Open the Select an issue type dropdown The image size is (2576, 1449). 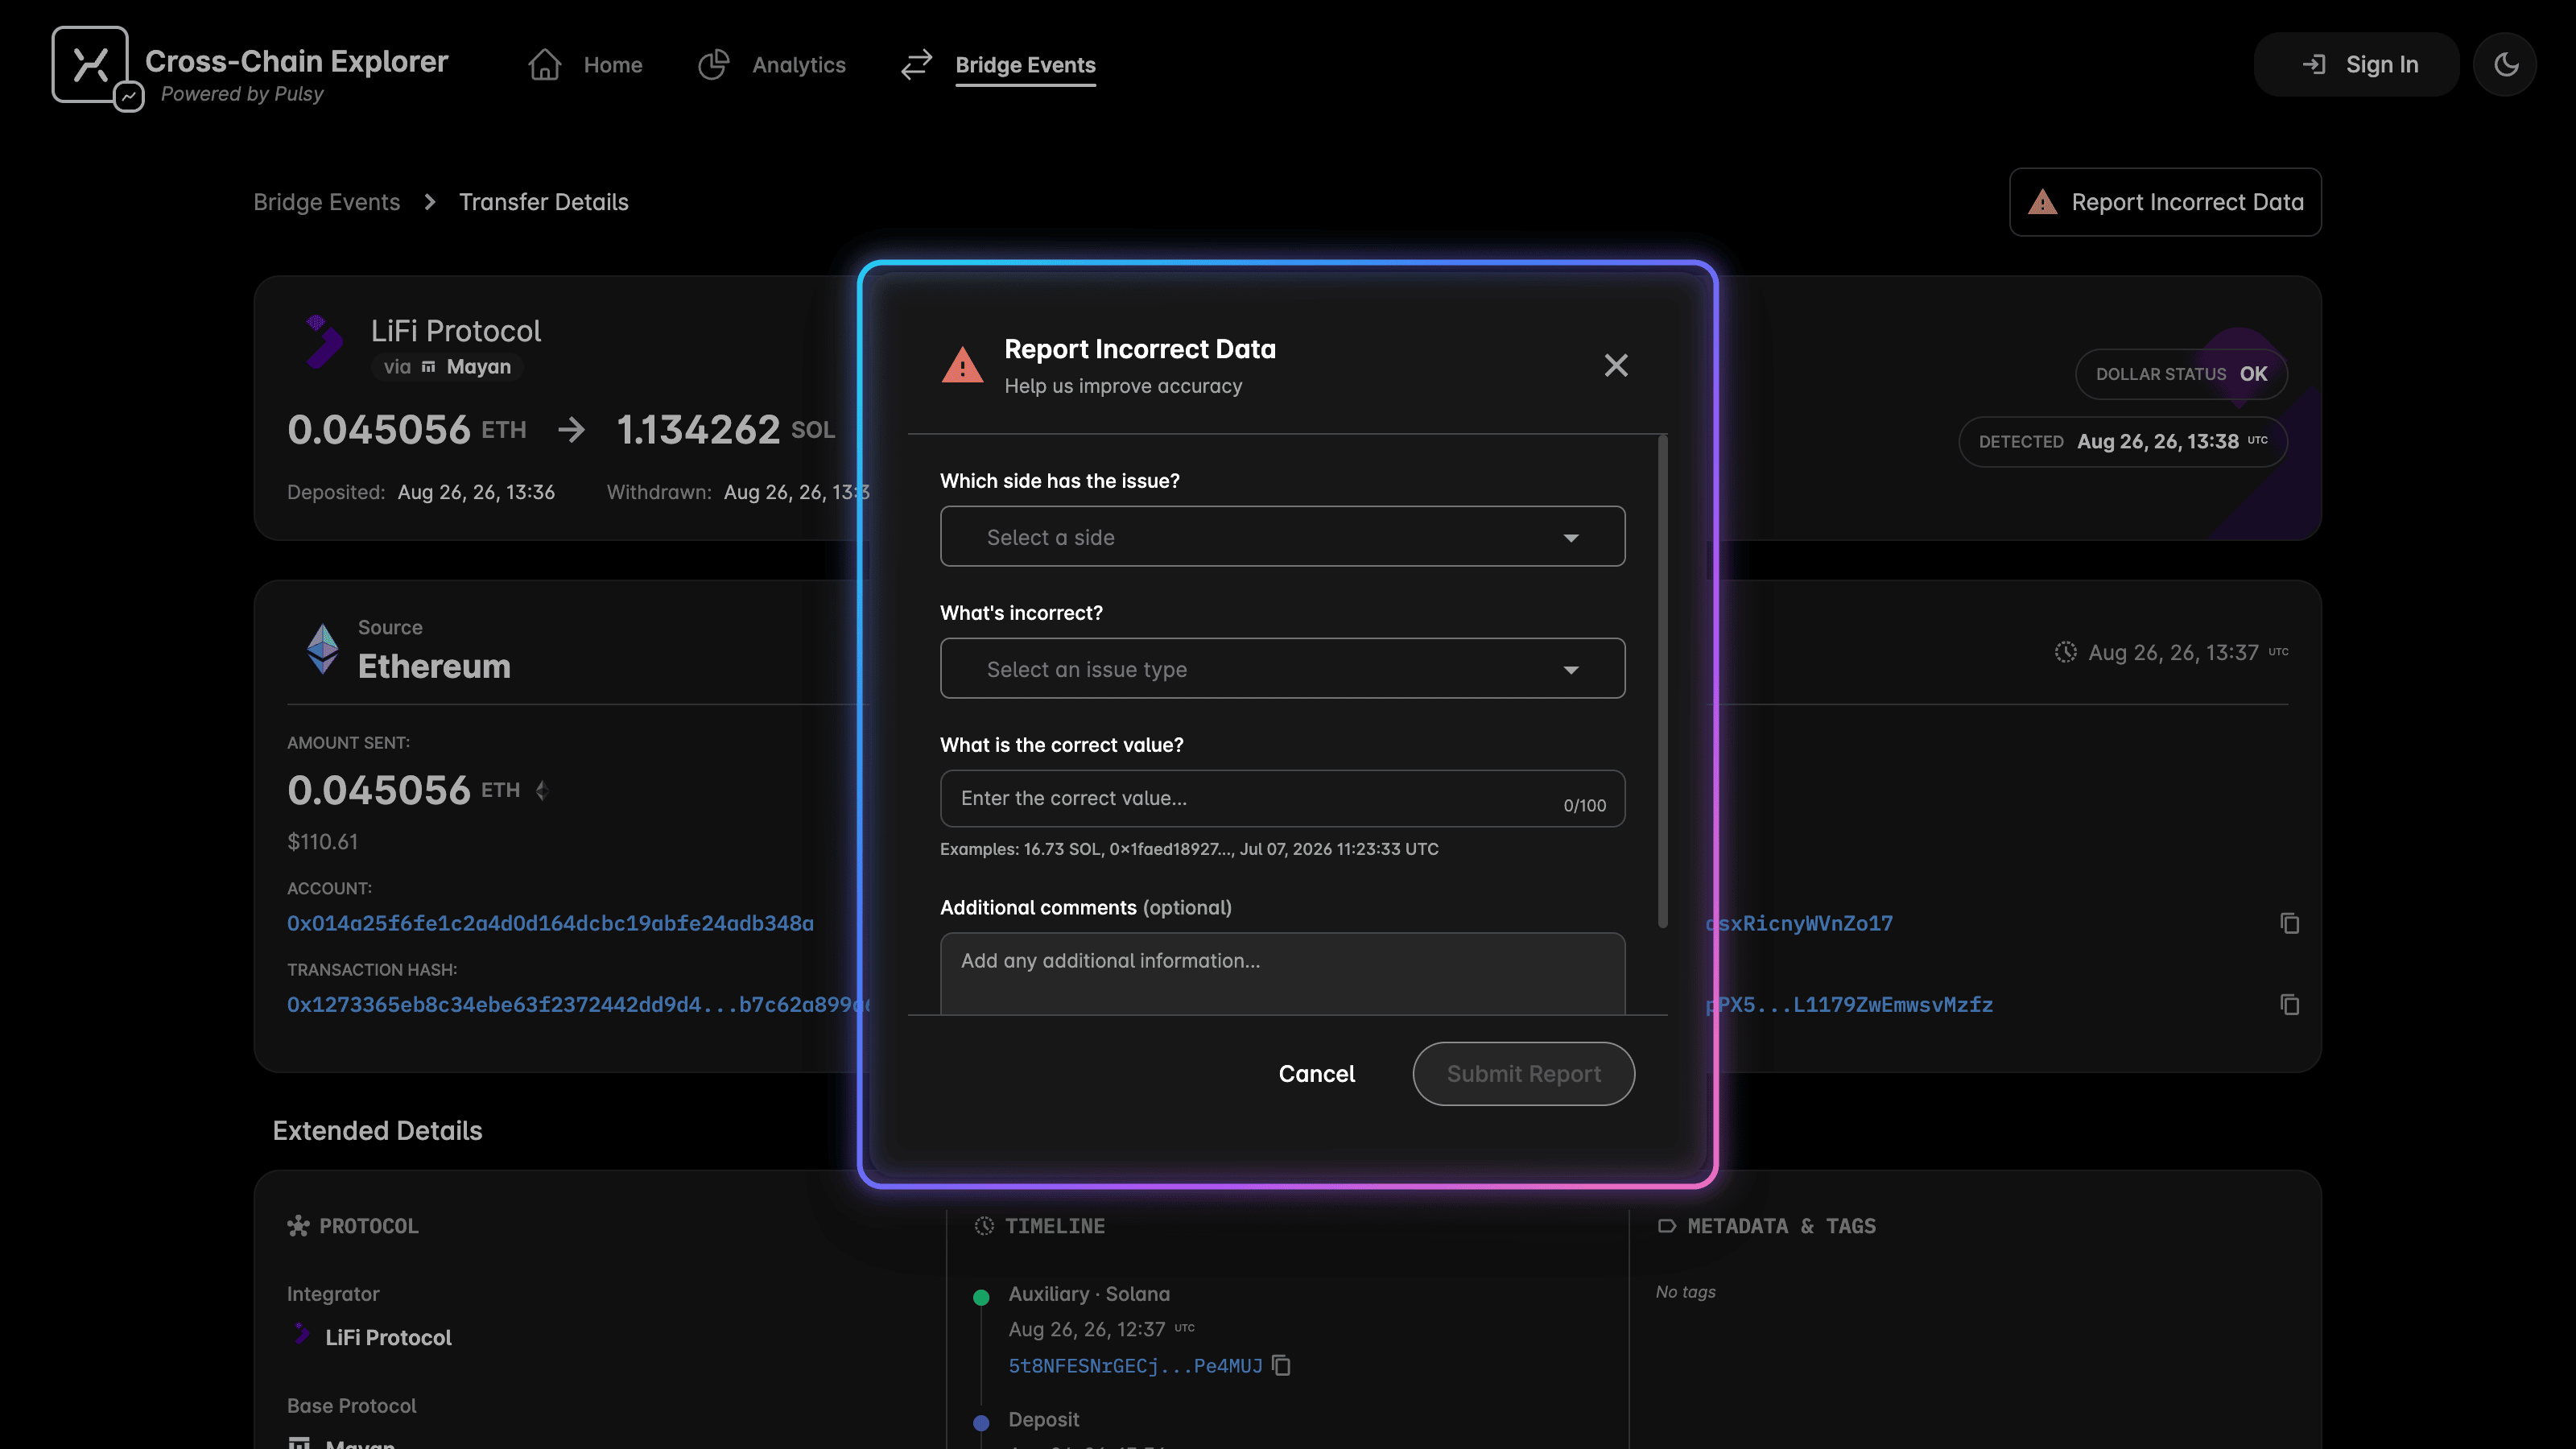[1283, 669]
